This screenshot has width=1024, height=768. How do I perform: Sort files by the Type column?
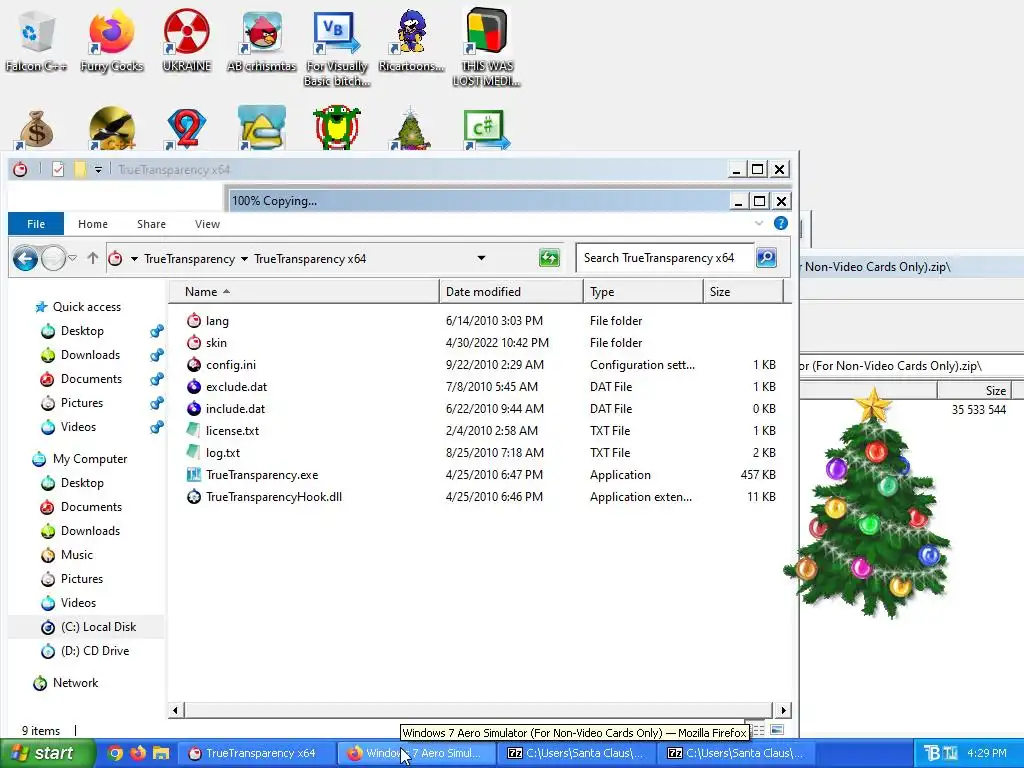(643, 292)
